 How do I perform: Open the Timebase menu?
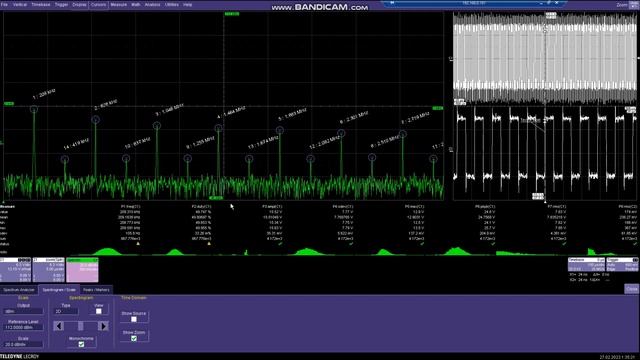pos(40,4)
